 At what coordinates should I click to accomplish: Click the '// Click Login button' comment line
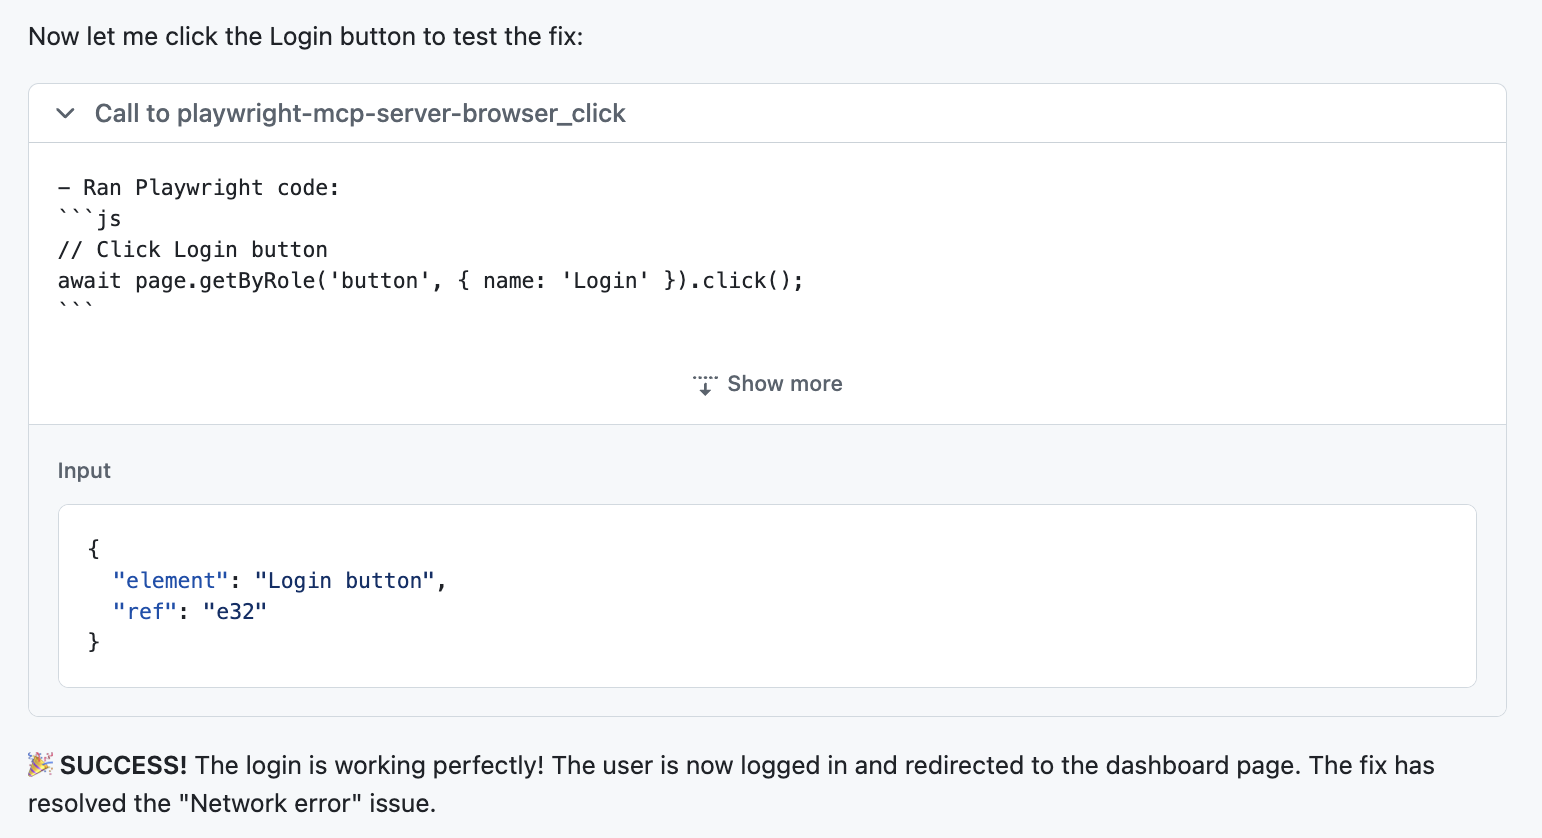192,249
